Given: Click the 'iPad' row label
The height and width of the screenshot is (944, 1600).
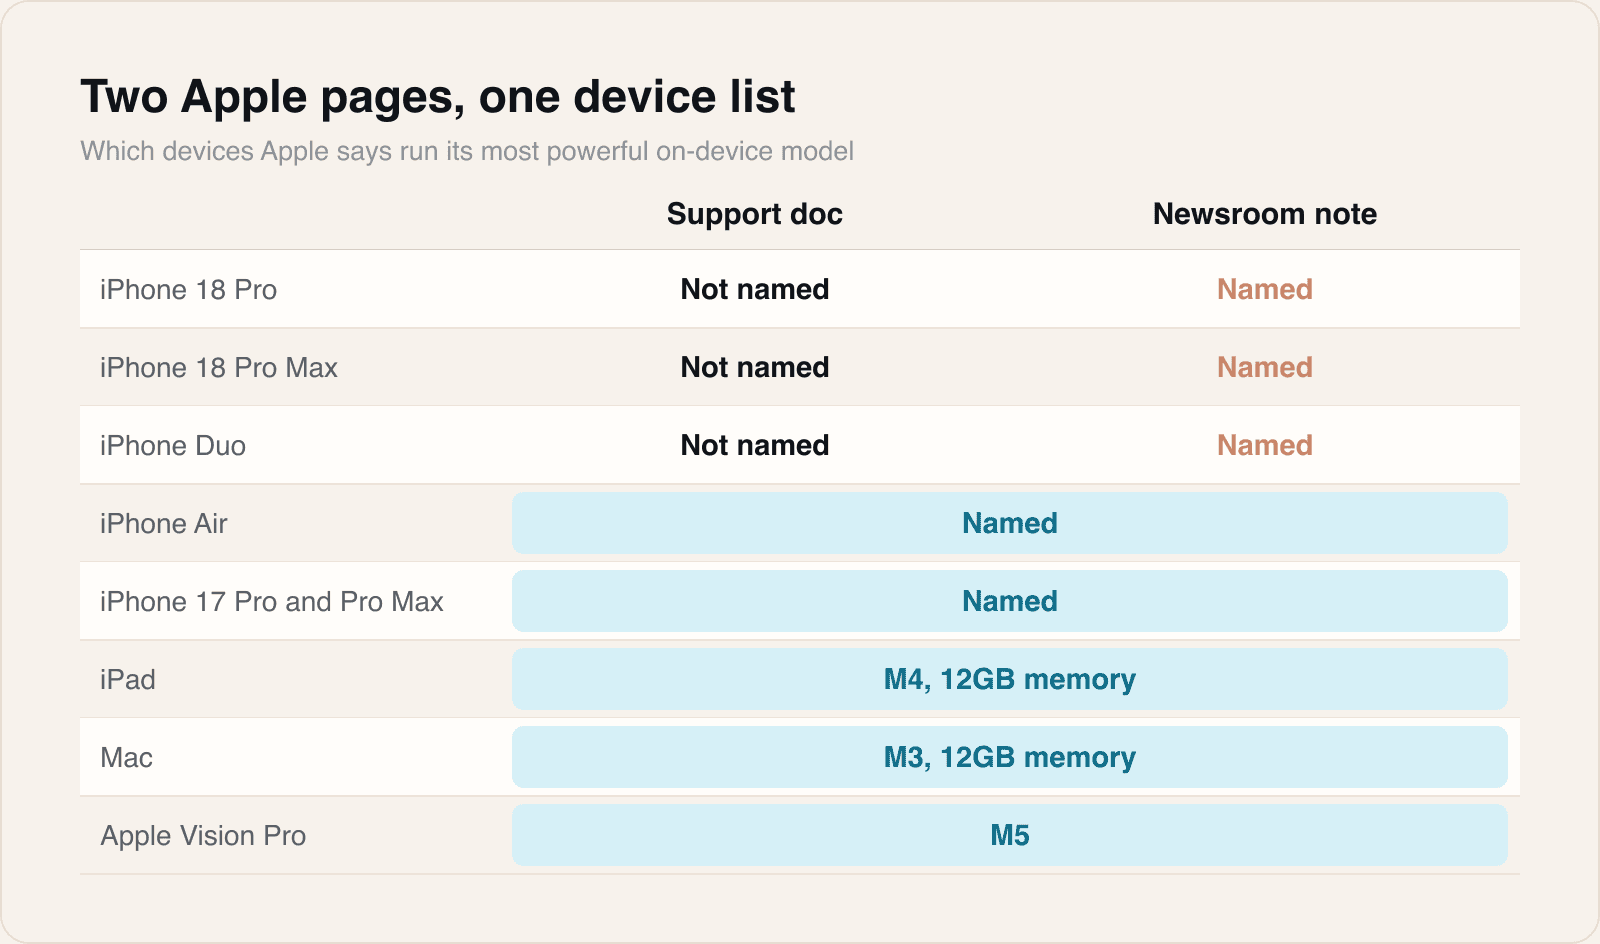Looking at the screenshot, I should (128, 680).
